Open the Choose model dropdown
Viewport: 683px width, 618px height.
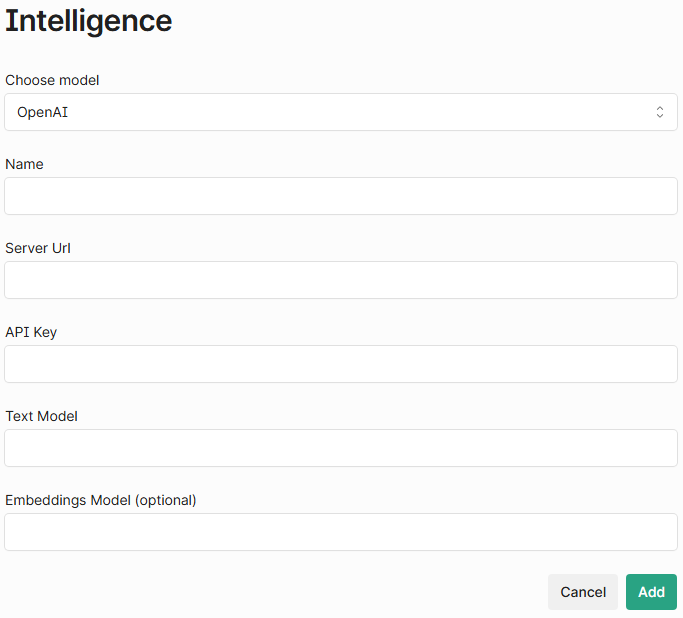[340, 112]
